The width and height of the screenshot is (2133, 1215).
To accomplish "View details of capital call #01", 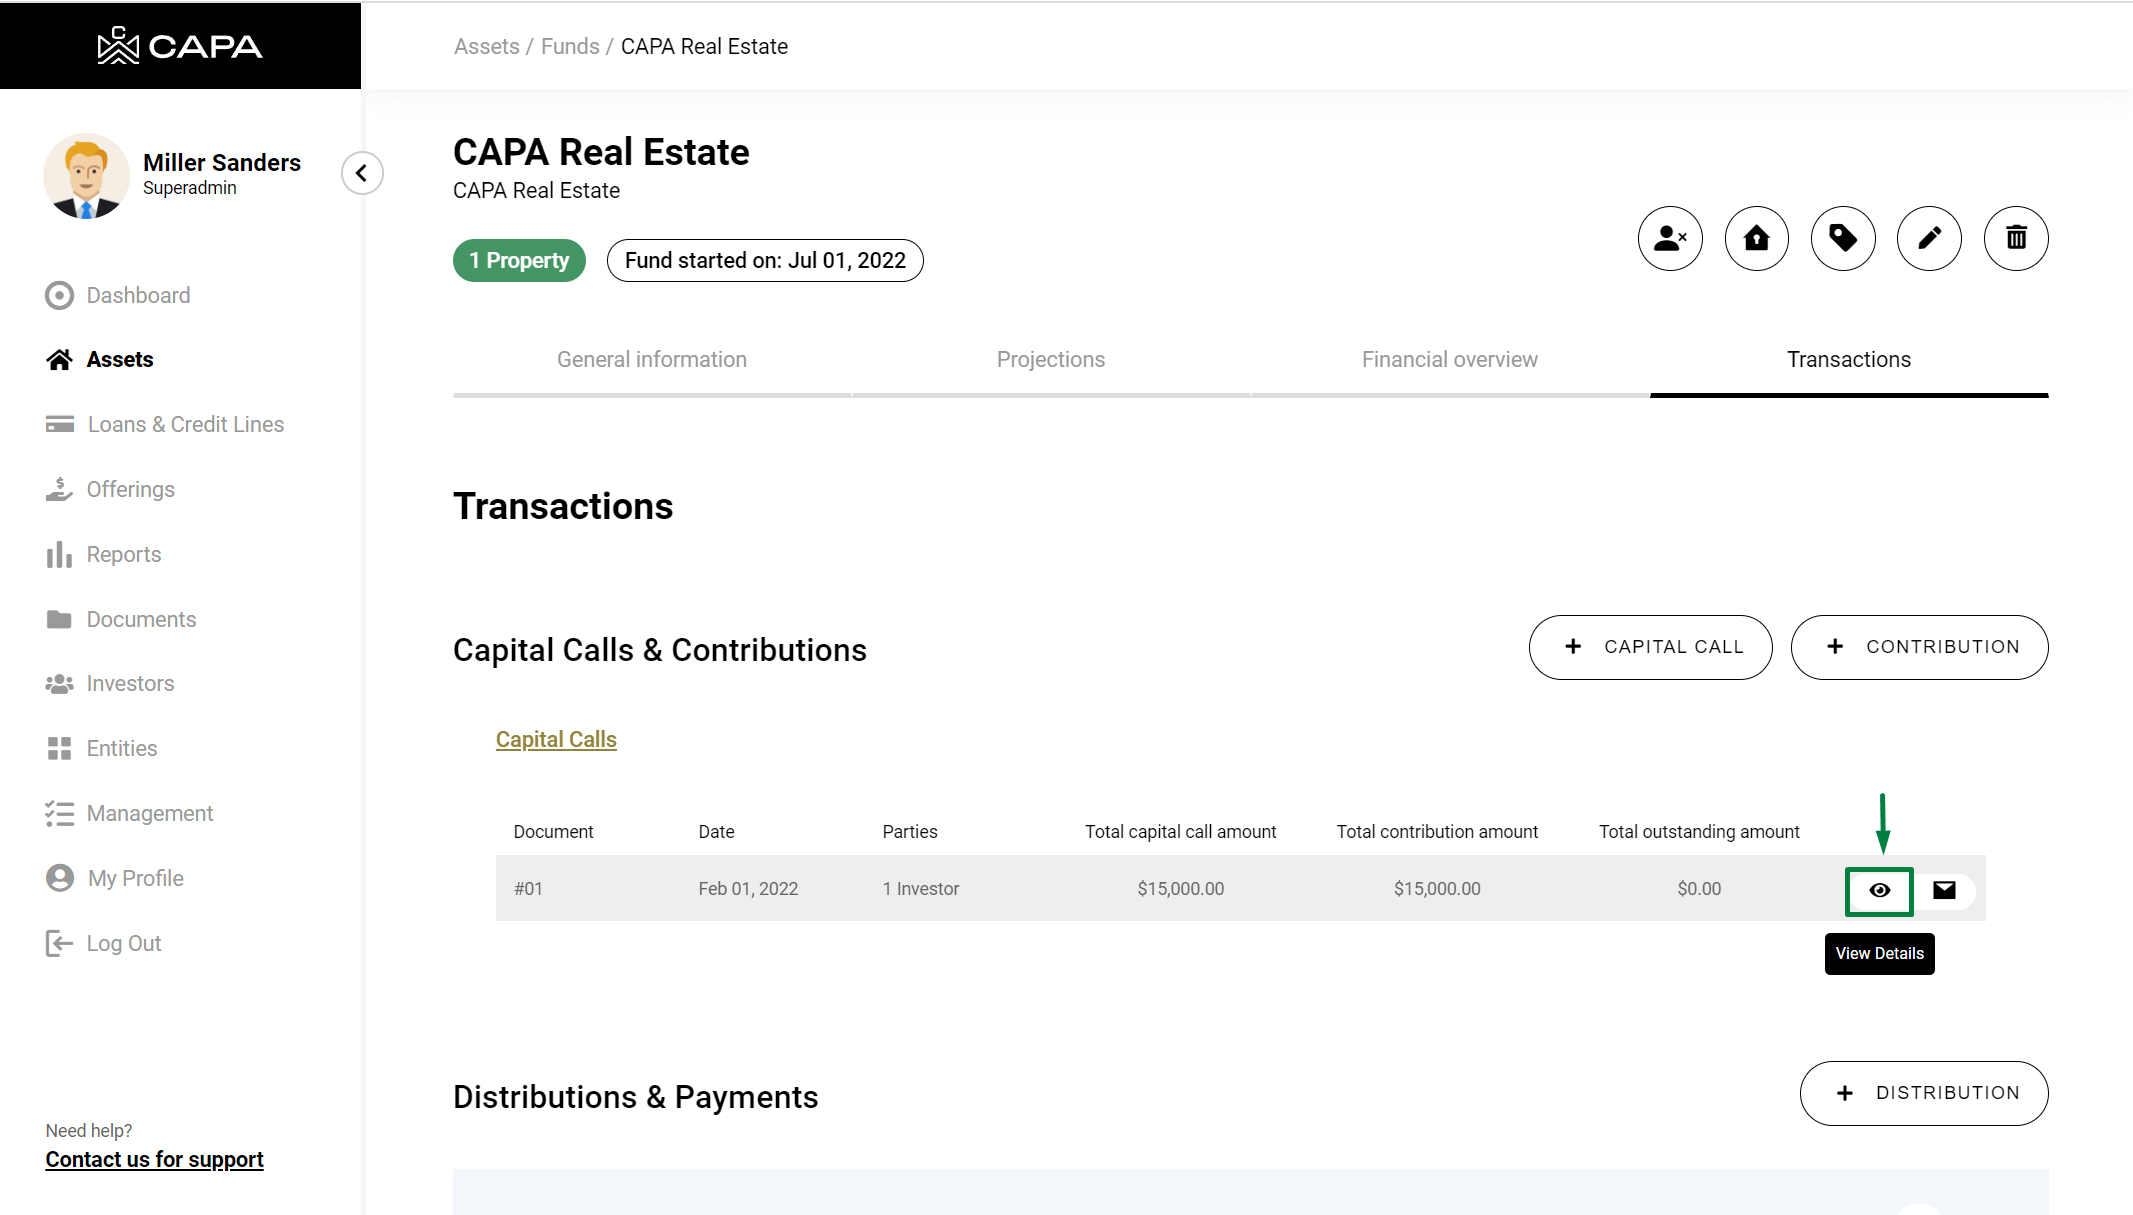I will pos(1879,890).
